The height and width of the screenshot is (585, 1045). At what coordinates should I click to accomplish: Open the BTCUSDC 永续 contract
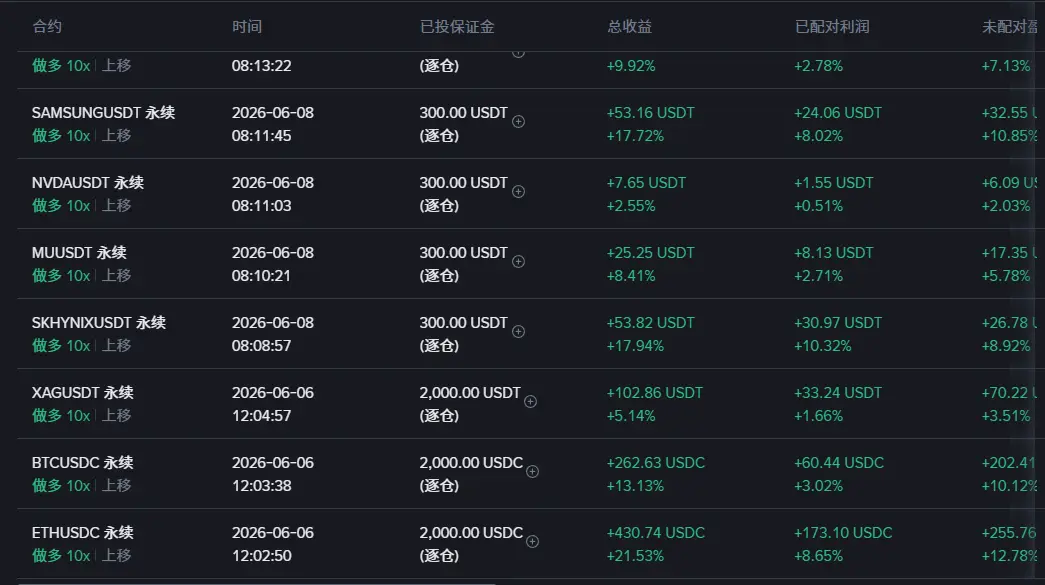[x=83, y=462]
